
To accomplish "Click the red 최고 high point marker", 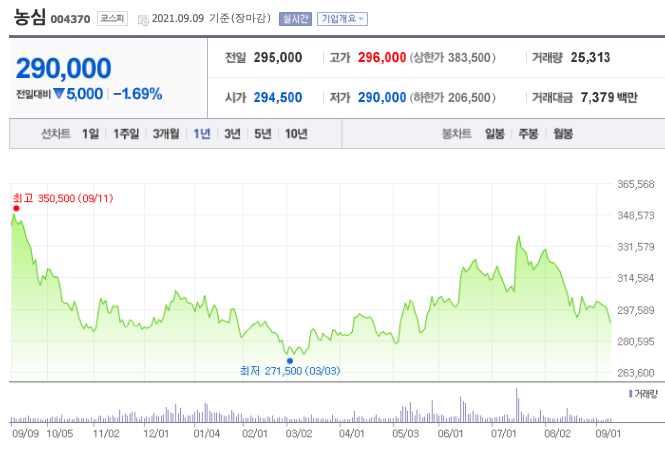I will pos(16,208).
